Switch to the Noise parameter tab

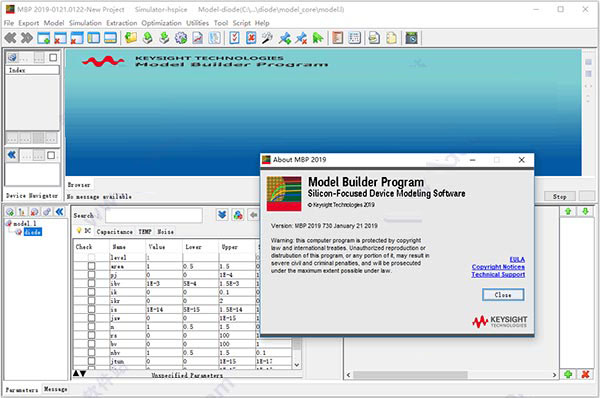pos(165,232)
